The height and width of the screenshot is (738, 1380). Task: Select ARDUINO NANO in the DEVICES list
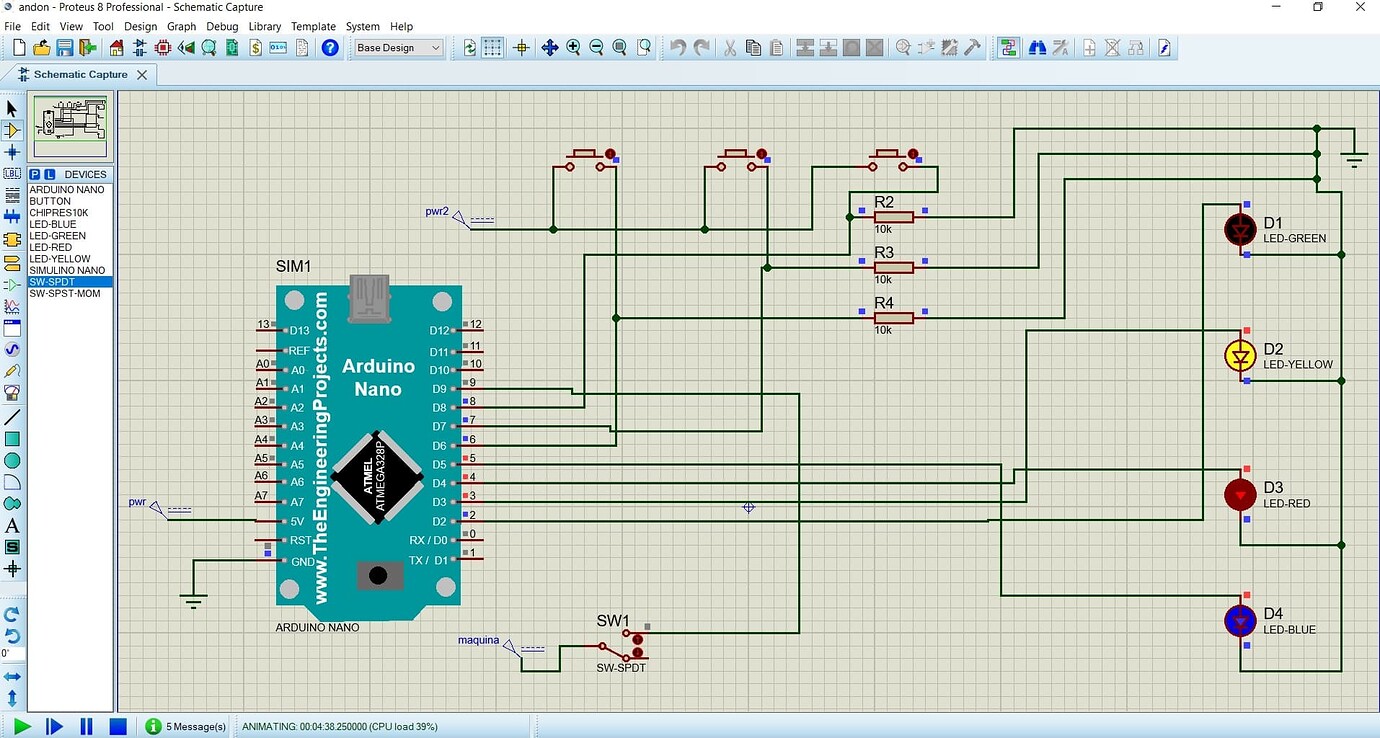pos(67,189)
